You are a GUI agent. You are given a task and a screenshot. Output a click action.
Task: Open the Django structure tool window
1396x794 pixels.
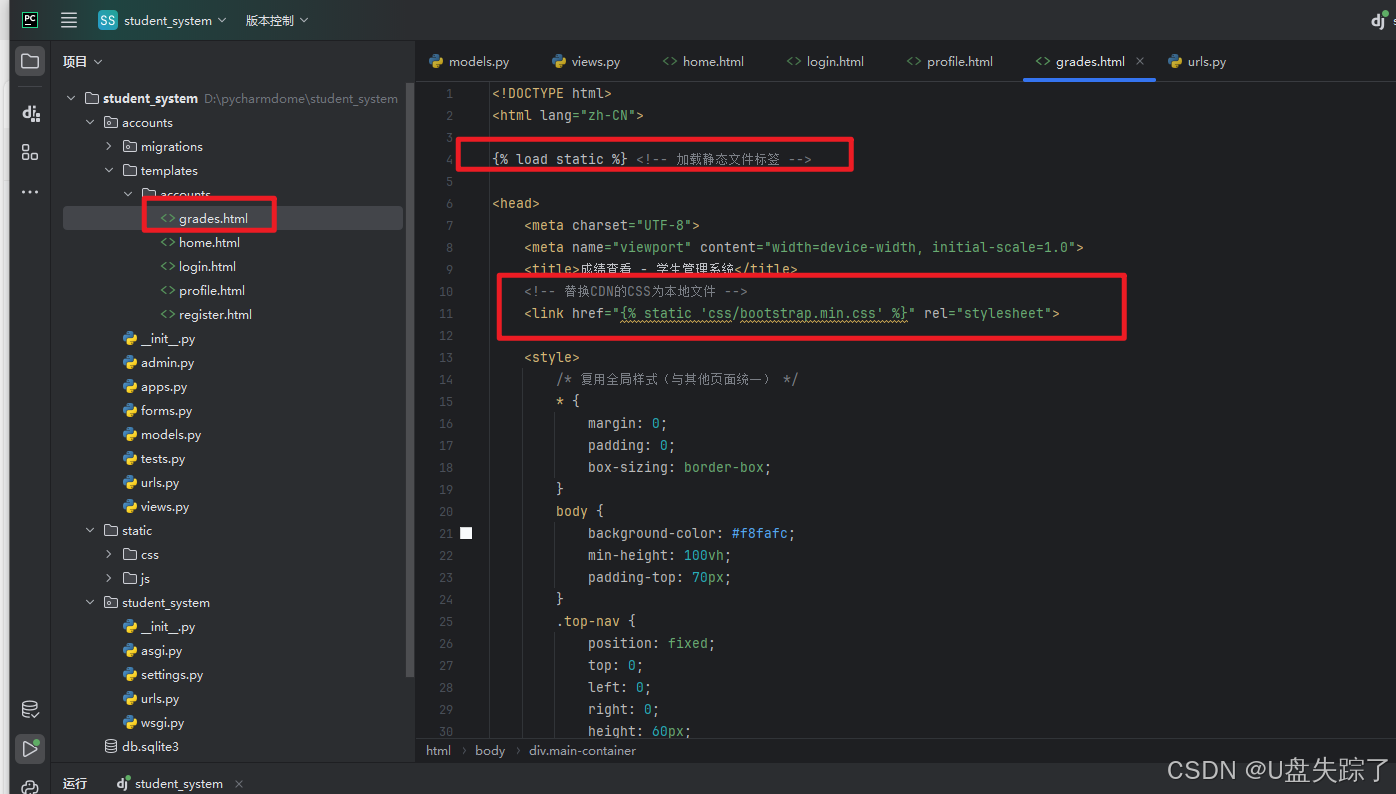30,113
